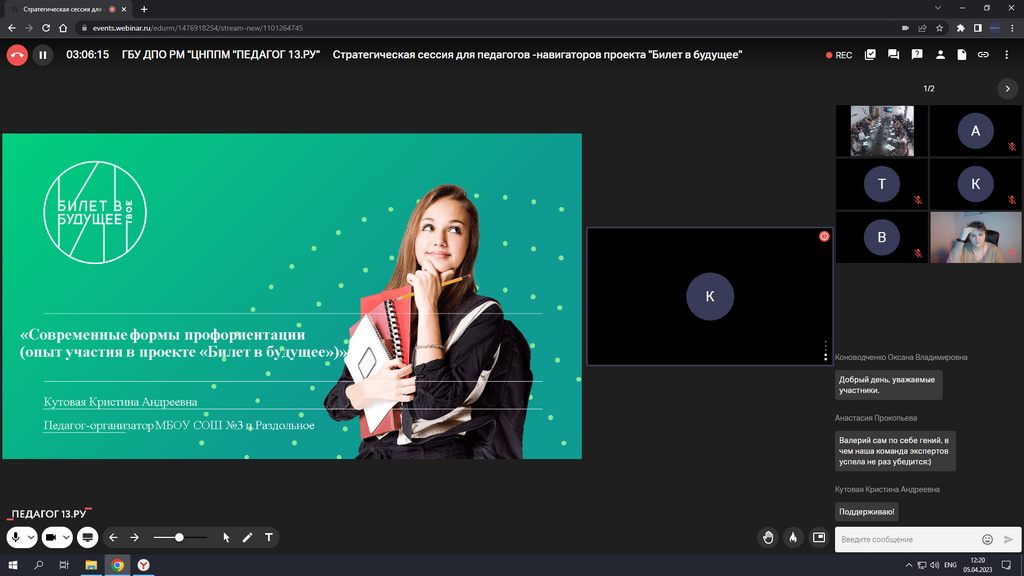Open Chrome three-dot menu

click(x=1013, y=28)
